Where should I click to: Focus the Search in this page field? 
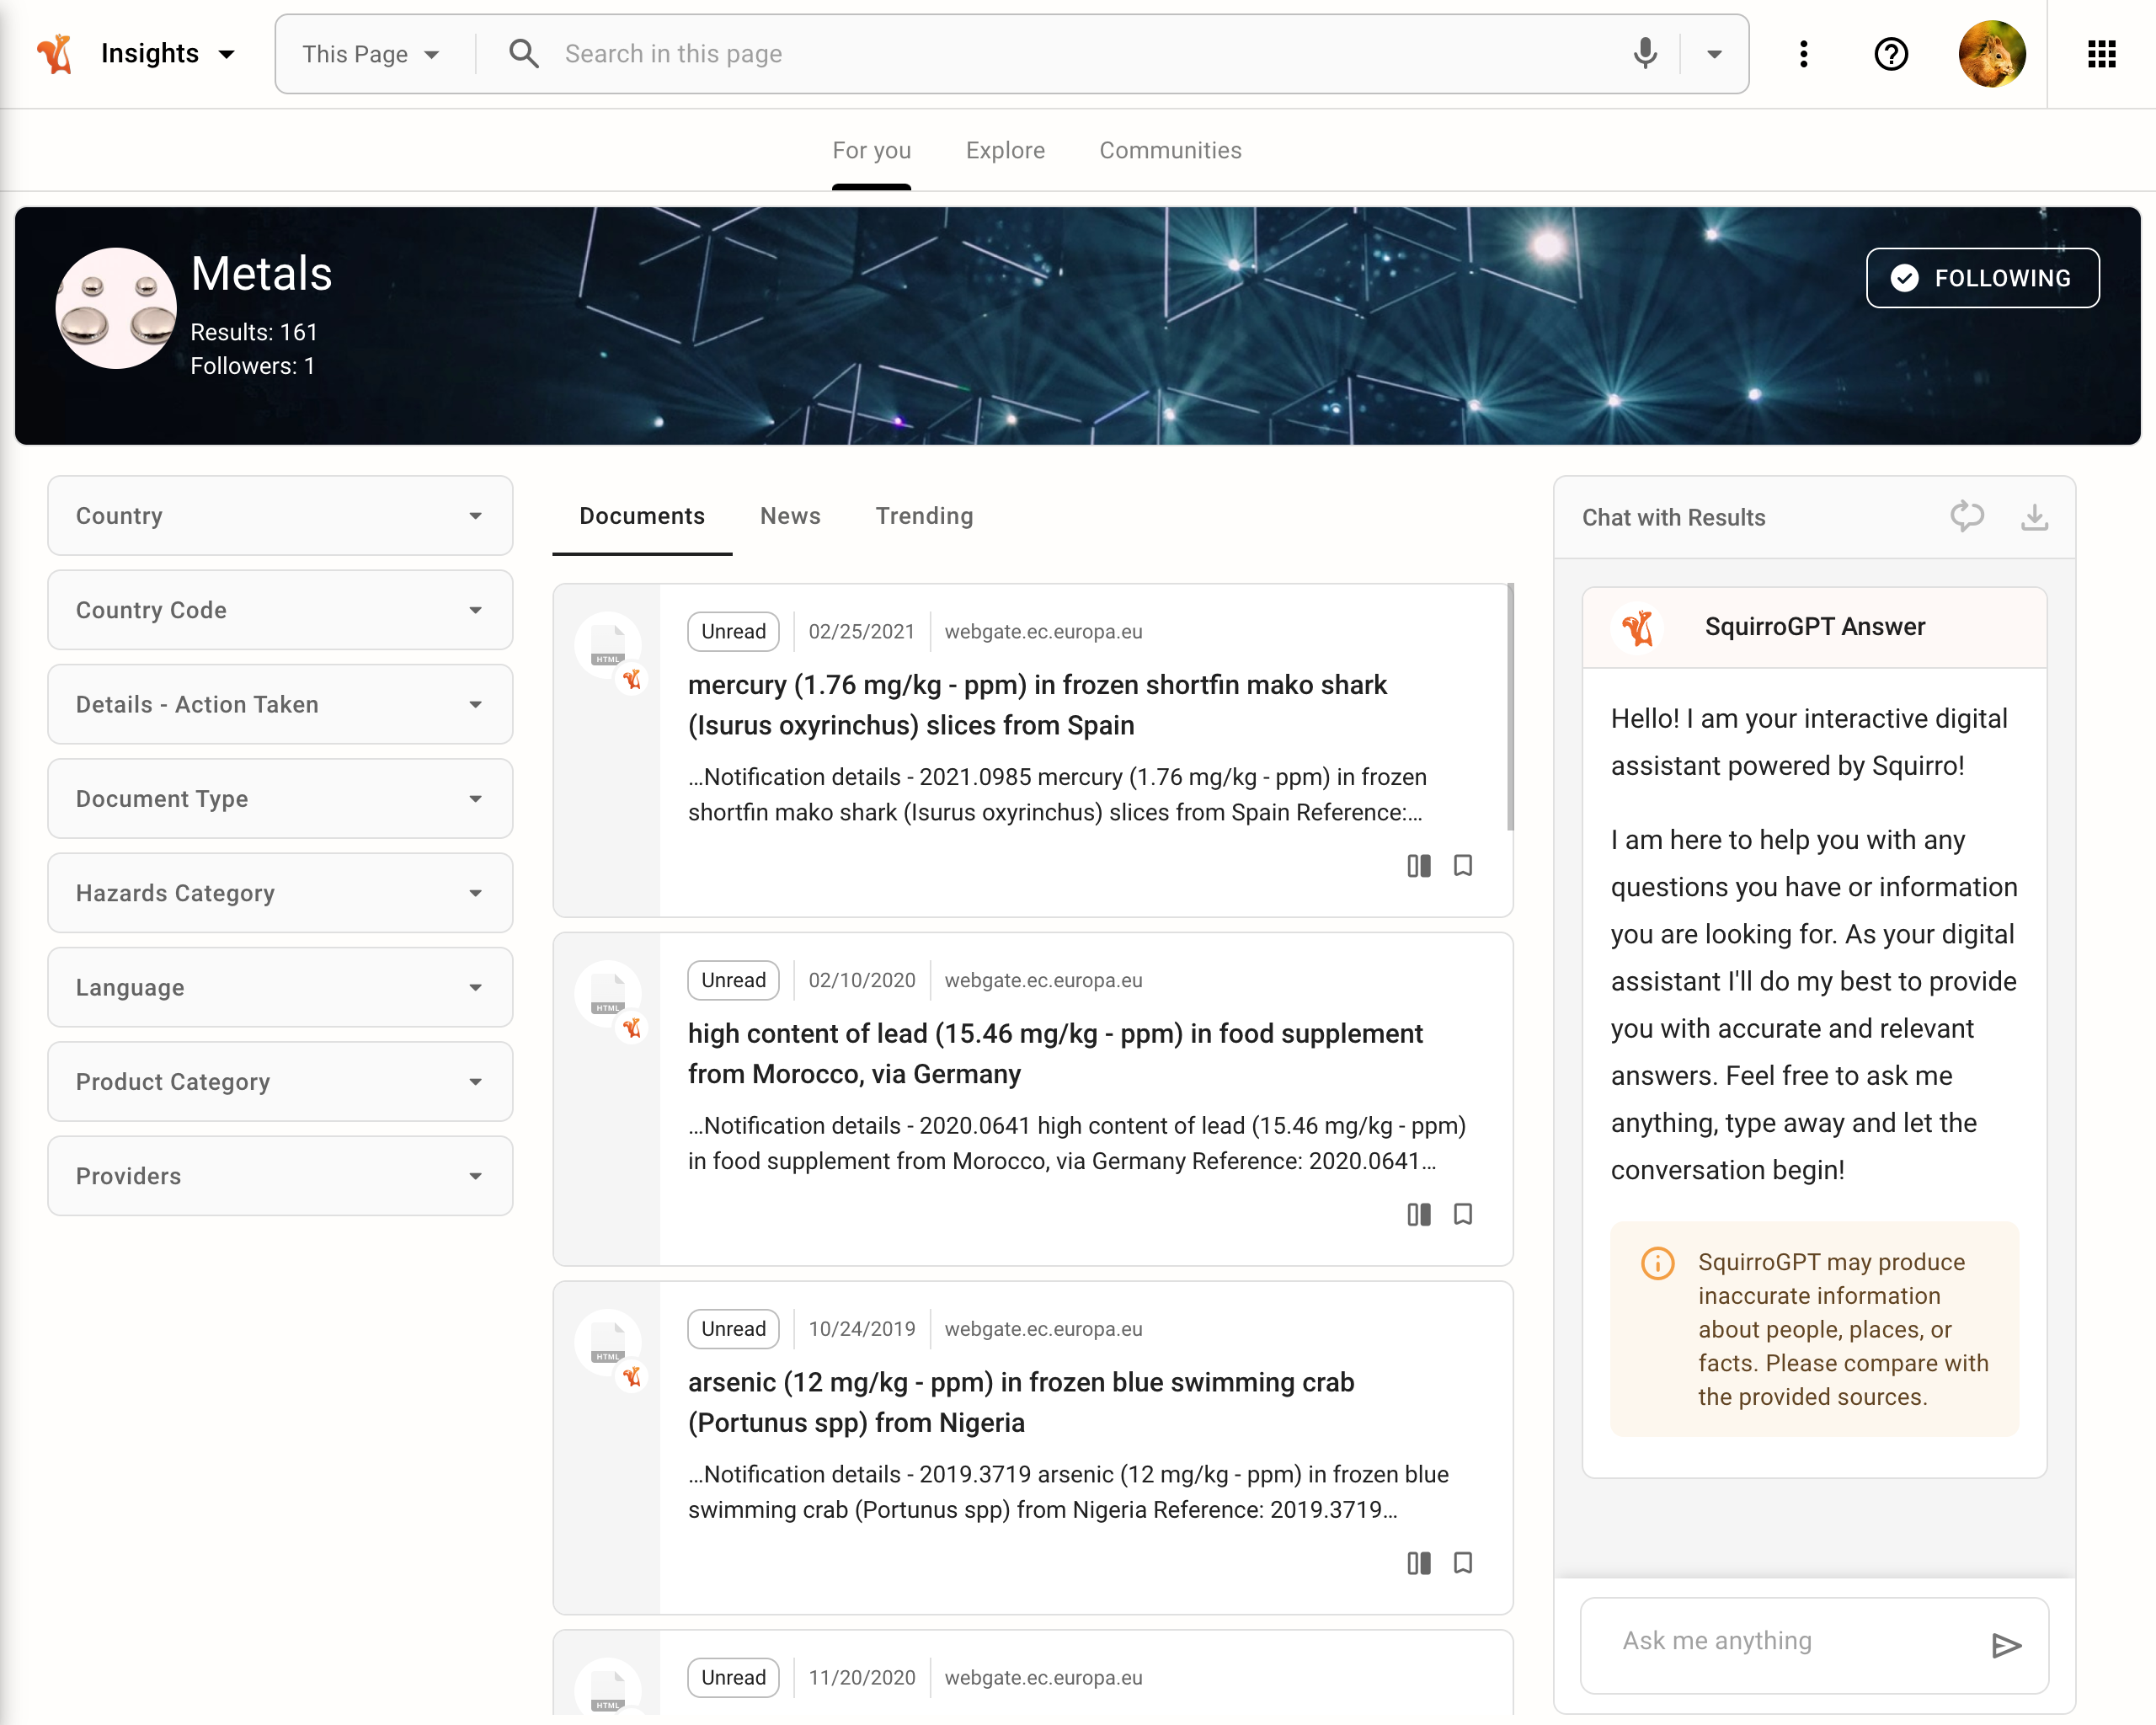[x=1085, y=54]
